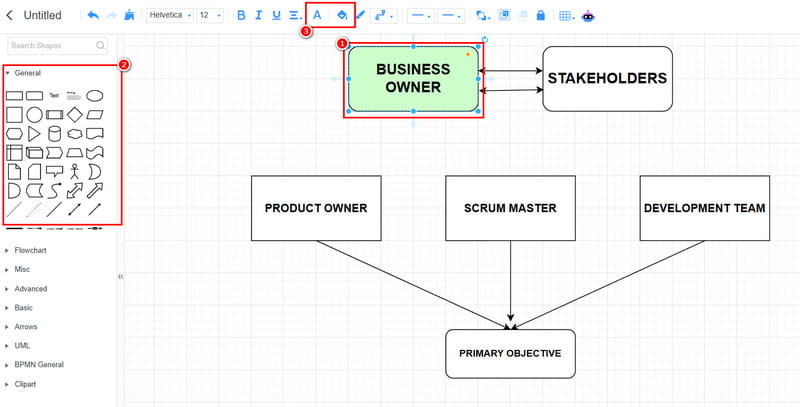The image size is (800, 407).
Task: Pick the triangle shape
Action: pyautogui.click(x=34, y=134)
